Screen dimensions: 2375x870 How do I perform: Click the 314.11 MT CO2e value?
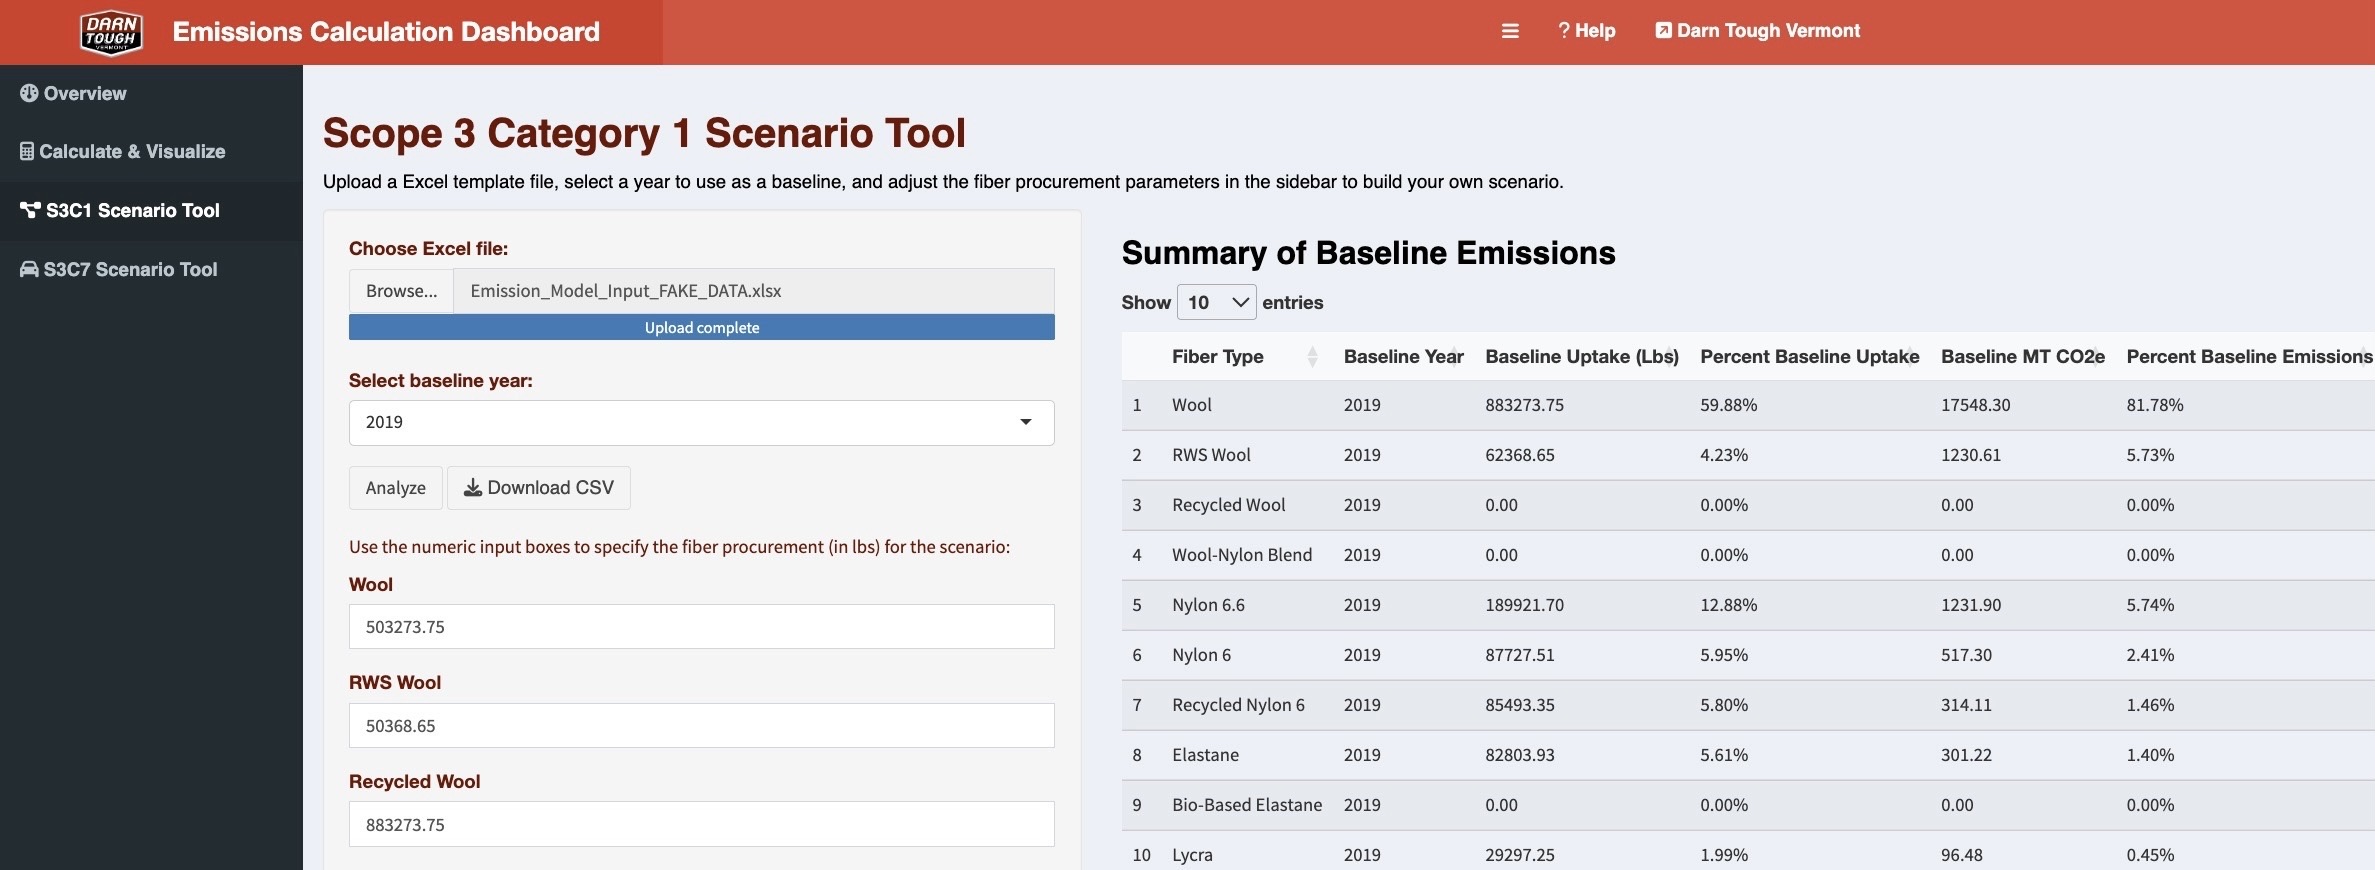1966,705
